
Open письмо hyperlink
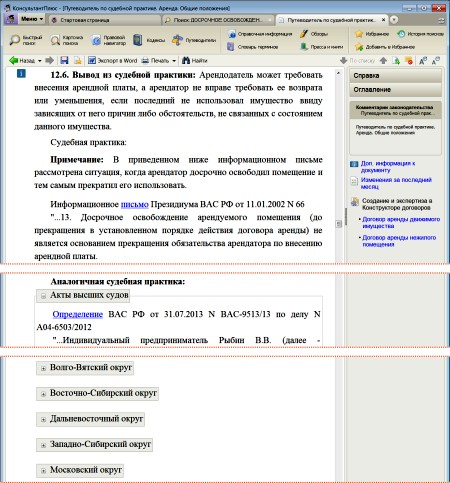(135, 204)
